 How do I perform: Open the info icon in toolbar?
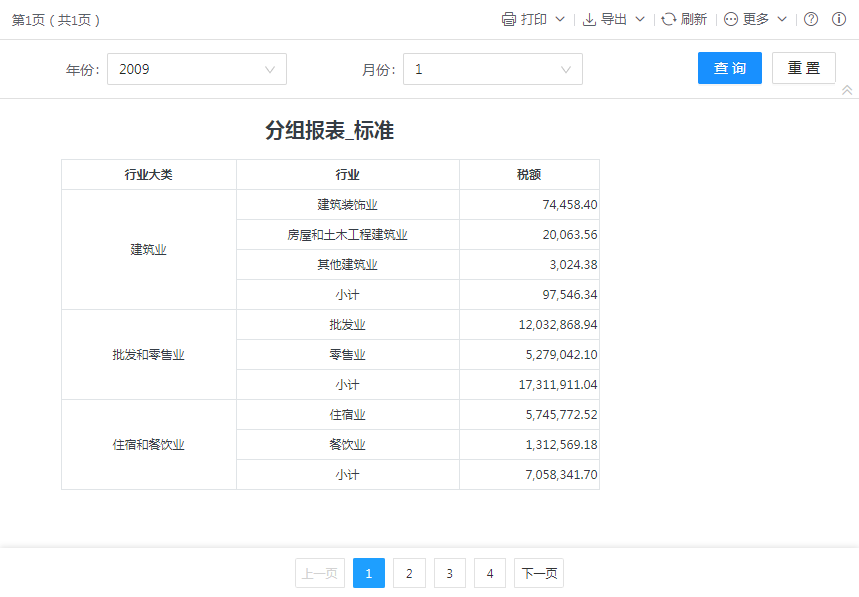click(x=839, y=19)
